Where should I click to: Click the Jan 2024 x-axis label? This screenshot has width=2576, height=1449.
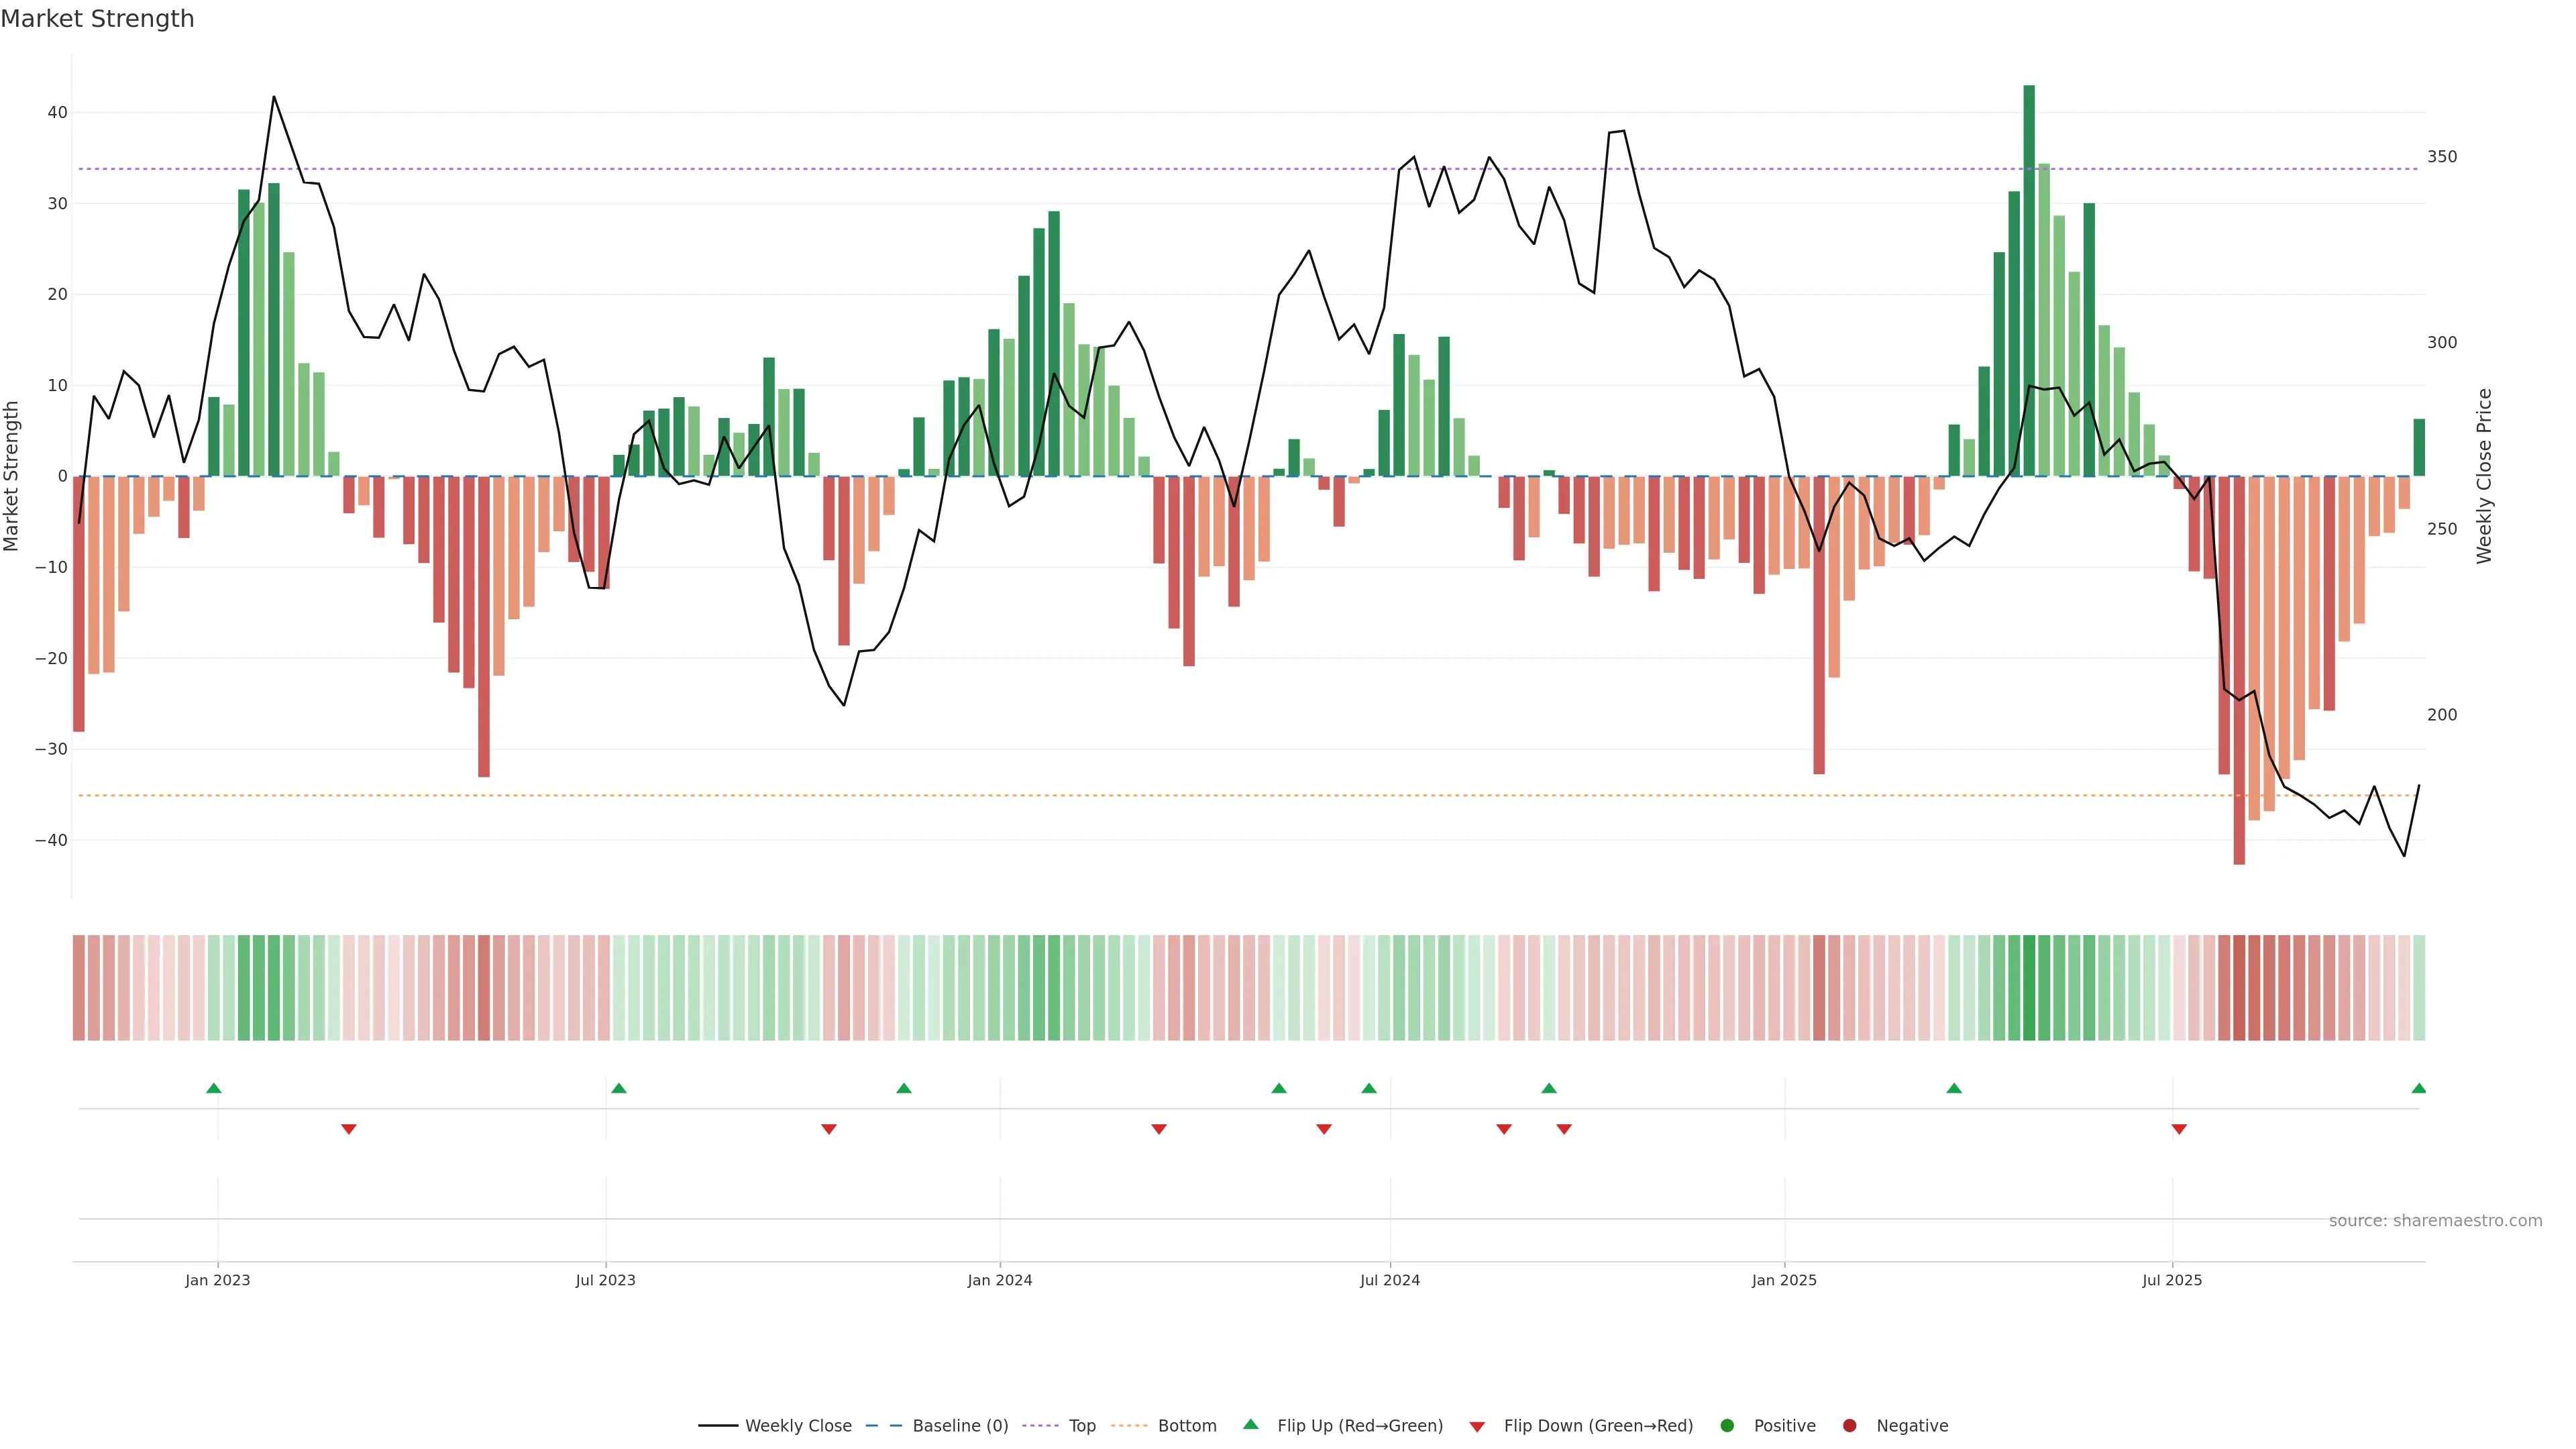click(x=999, y=1280)
